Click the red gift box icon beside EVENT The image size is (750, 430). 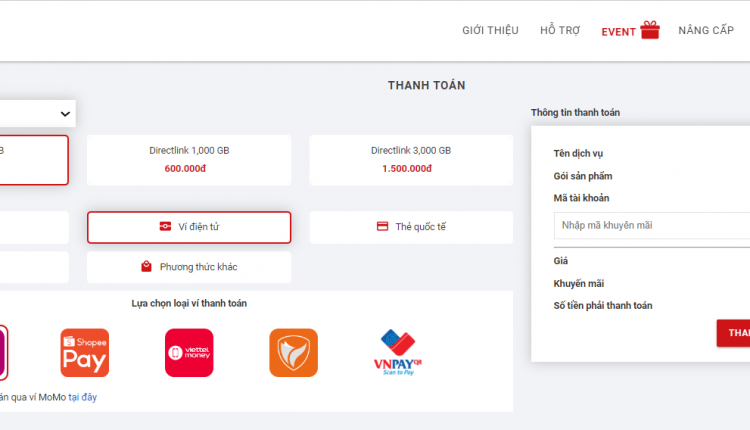[650, 30]
